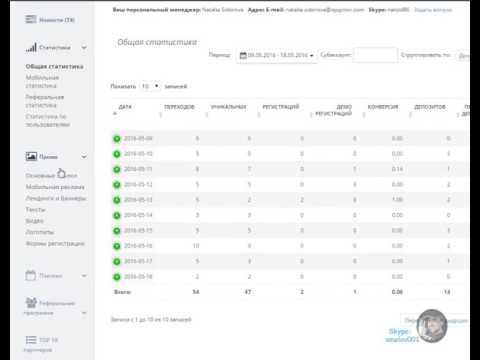This screenshot has width=480, height=360.
Task: Open Формы регистрации in the sidebar
Action: (x=55, y=244)
